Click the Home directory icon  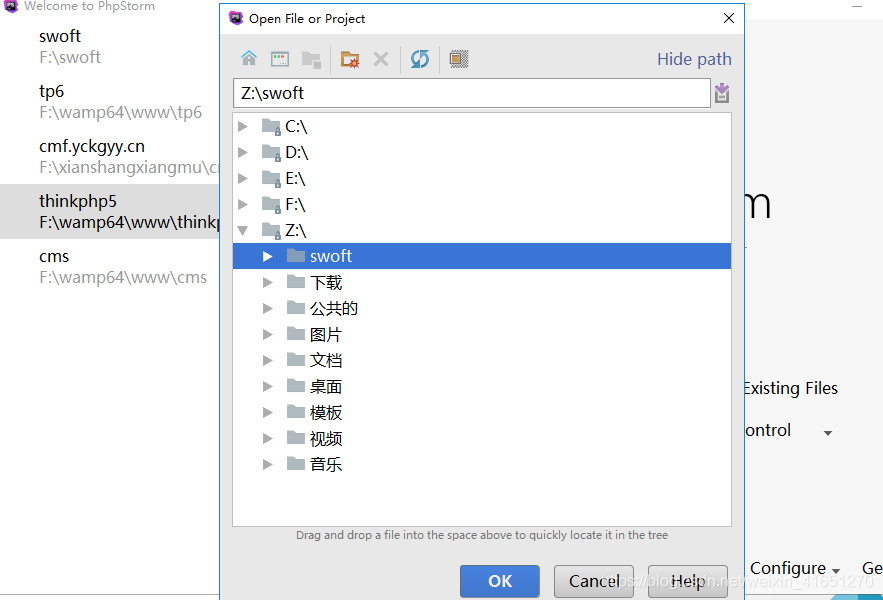point(249,59)
